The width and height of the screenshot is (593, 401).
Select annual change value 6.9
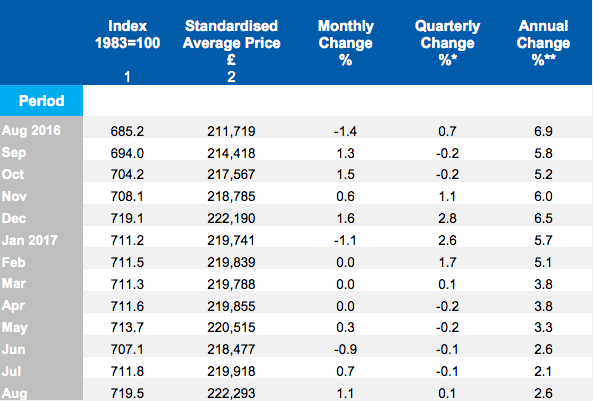(x=543, y=131)
